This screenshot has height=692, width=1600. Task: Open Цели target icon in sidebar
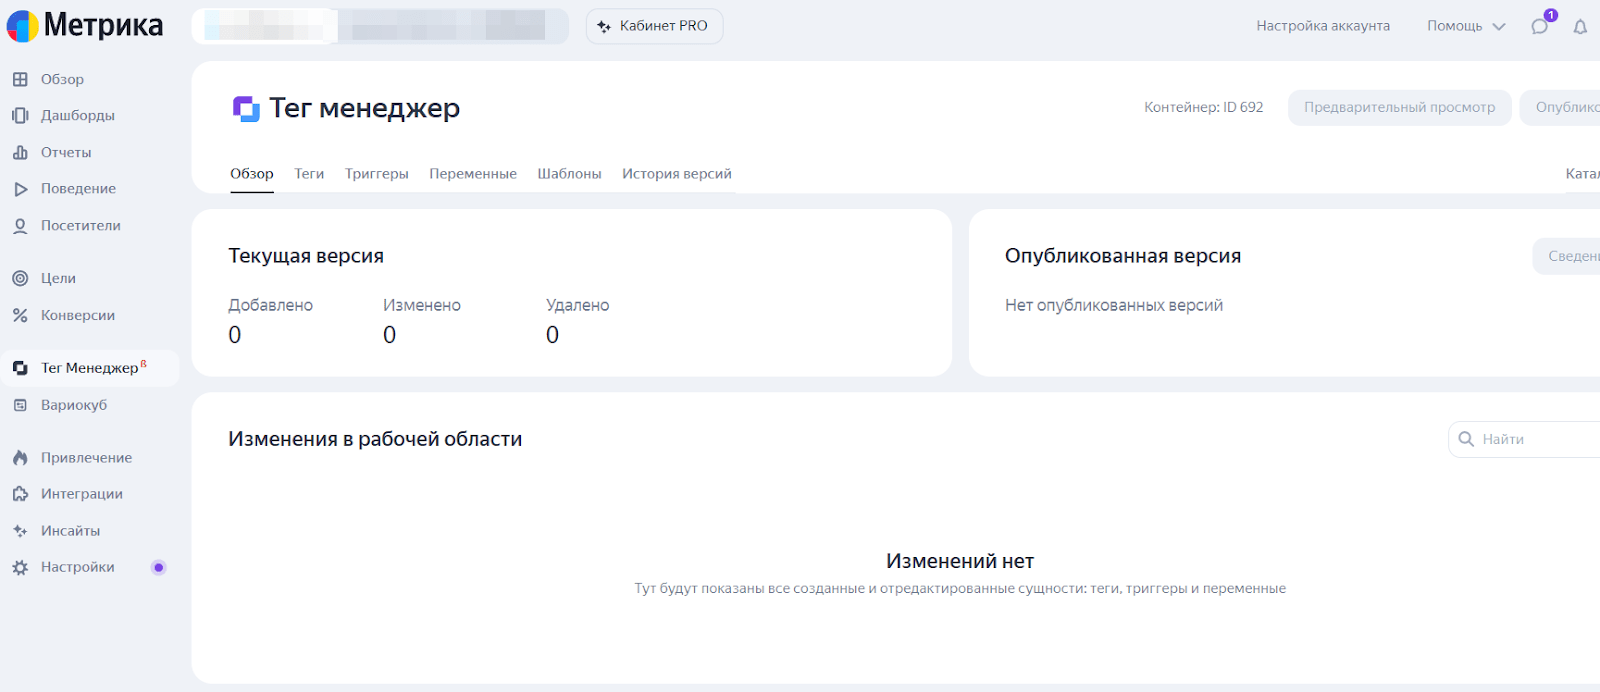tap(20, 279)
